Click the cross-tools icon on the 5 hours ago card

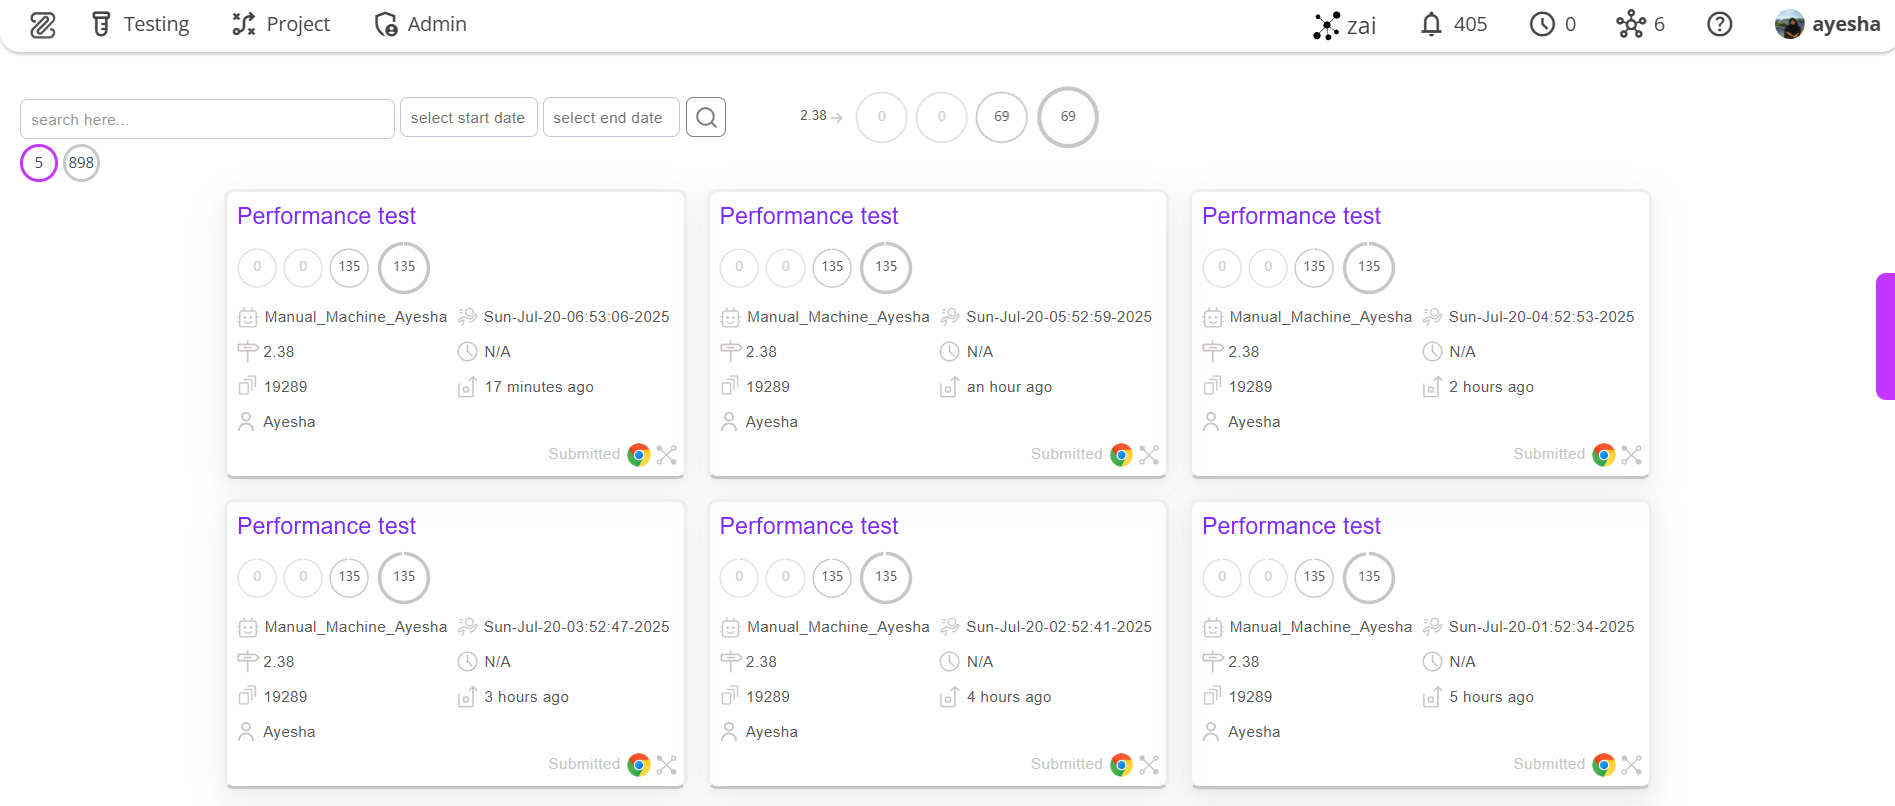pos(1632,765)
